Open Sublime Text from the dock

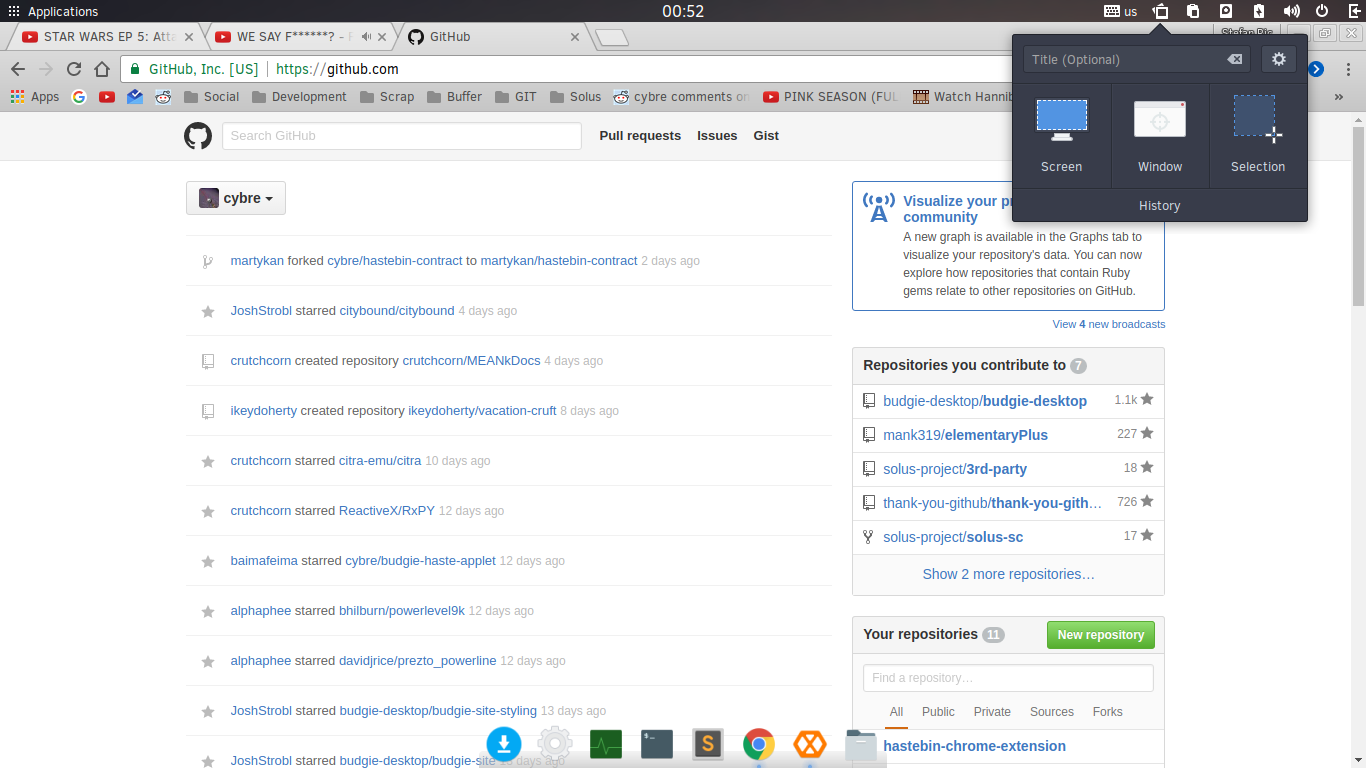[x=708, y=744]
